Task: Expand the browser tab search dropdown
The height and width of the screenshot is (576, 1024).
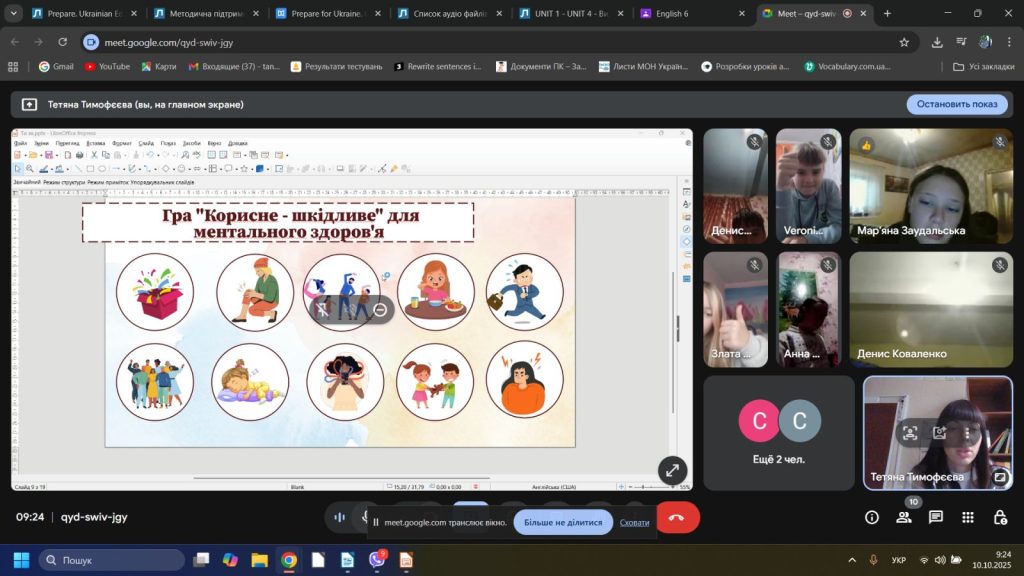Action: coord(14,14)
